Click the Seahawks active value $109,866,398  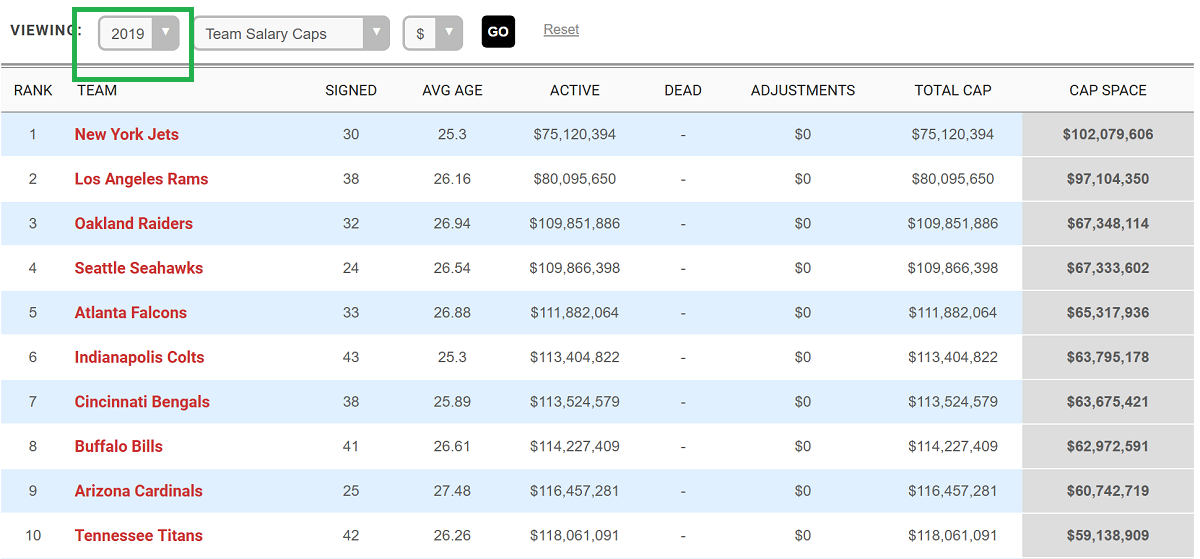(x=575, y=268)
